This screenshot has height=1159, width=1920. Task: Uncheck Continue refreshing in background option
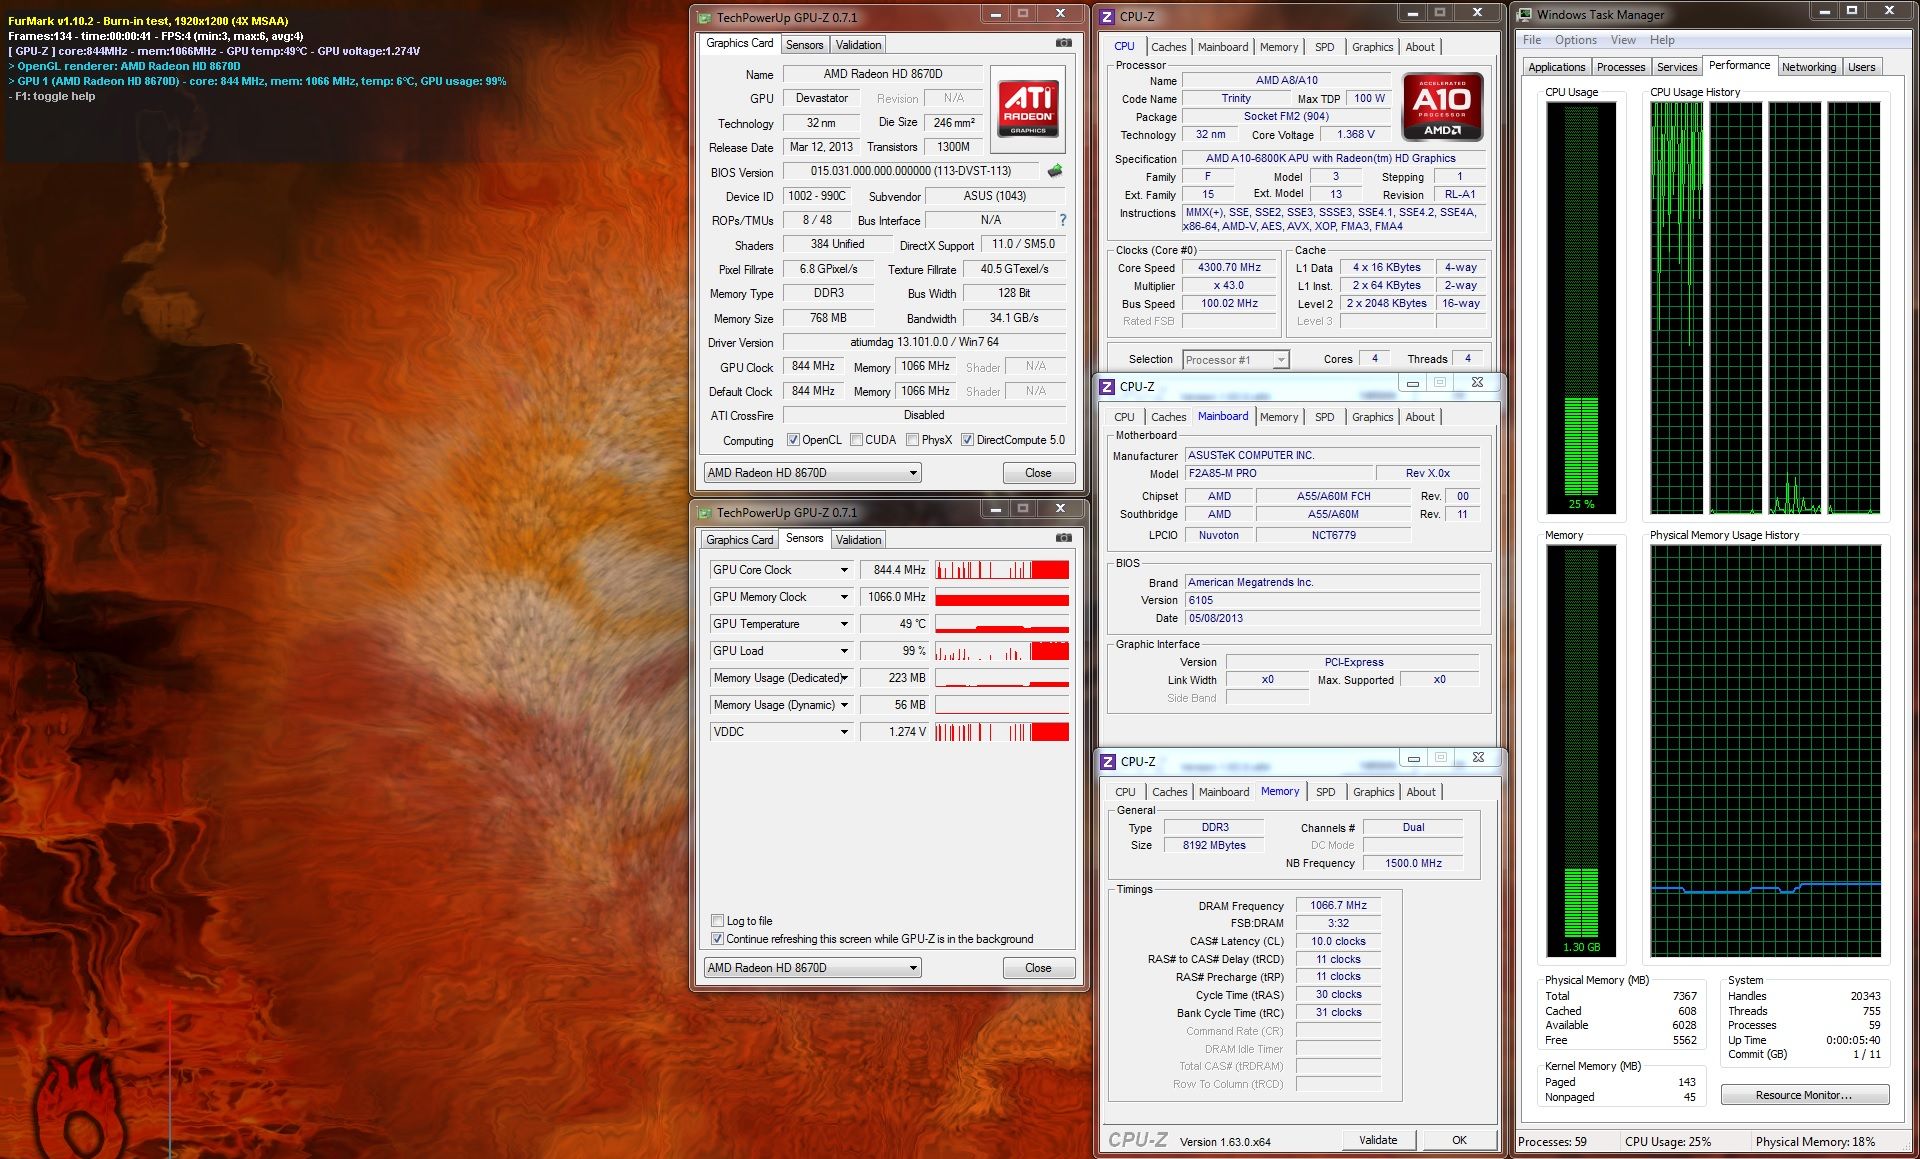(x=717, y=939)
